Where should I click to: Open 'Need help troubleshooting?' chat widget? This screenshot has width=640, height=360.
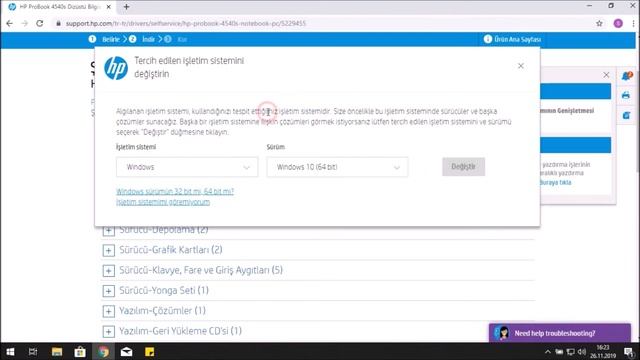tap(560, 333)
